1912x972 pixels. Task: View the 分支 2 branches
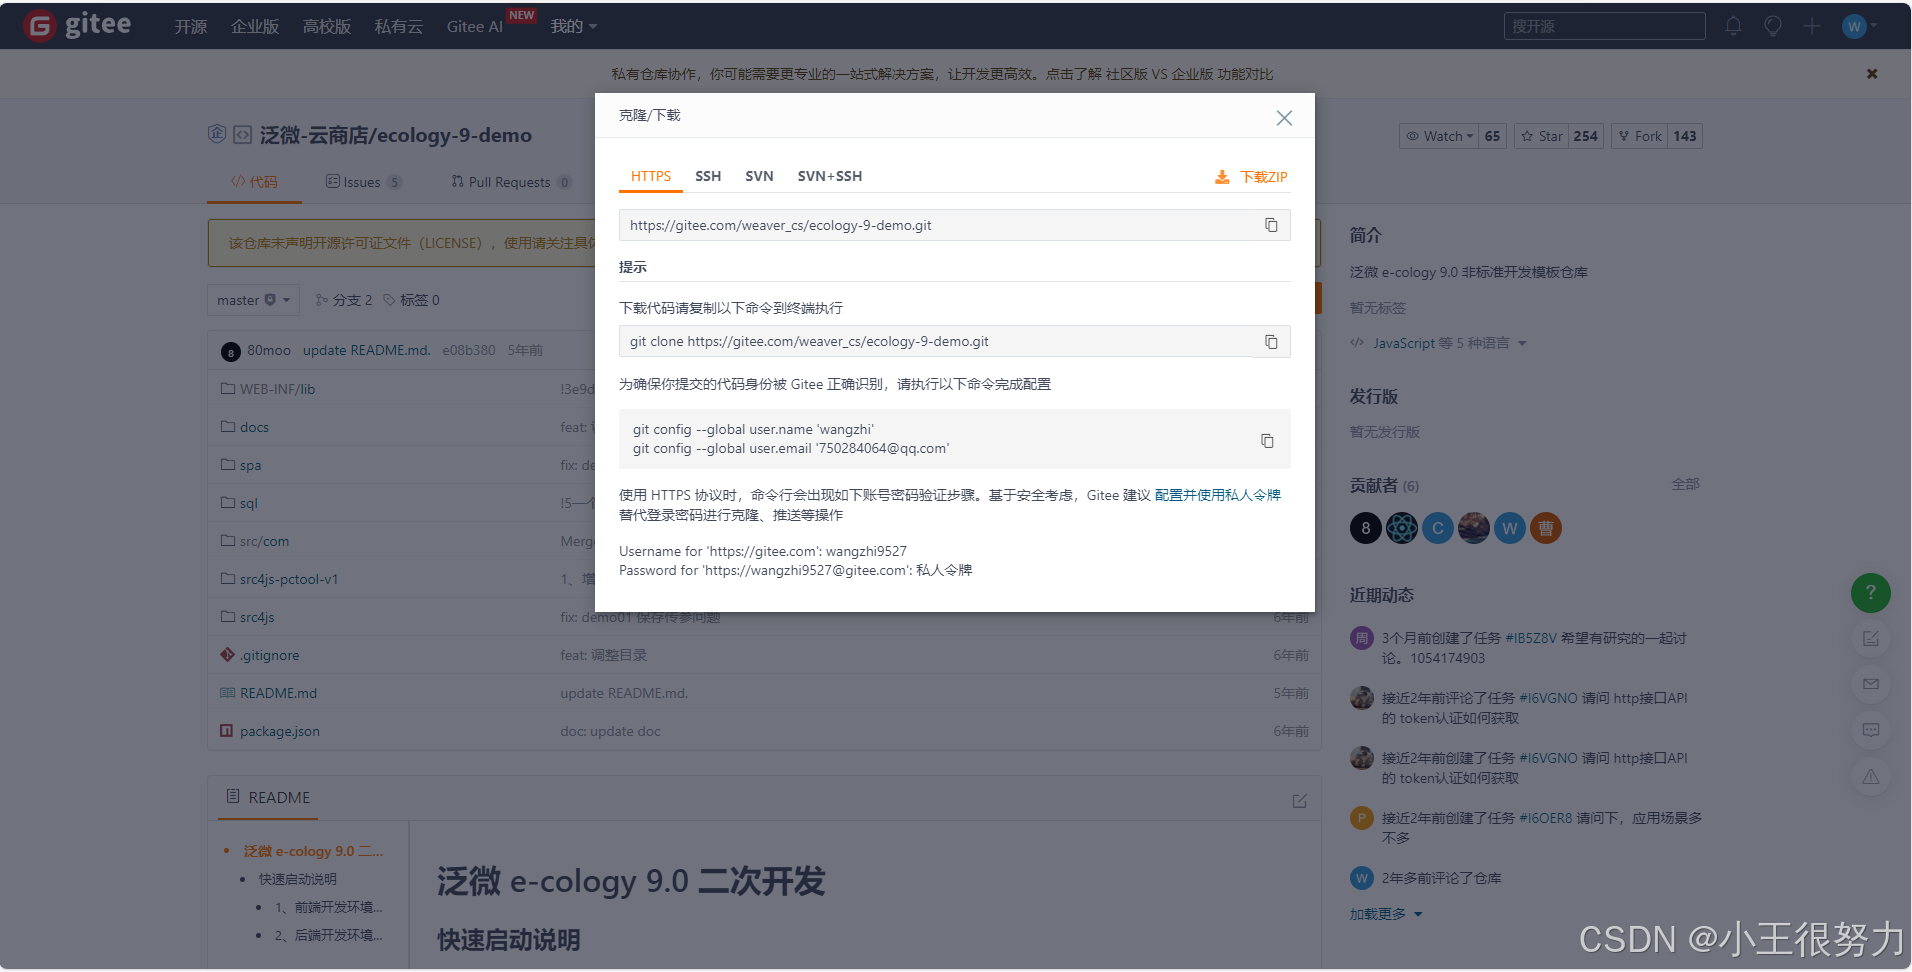pos(343,300)
